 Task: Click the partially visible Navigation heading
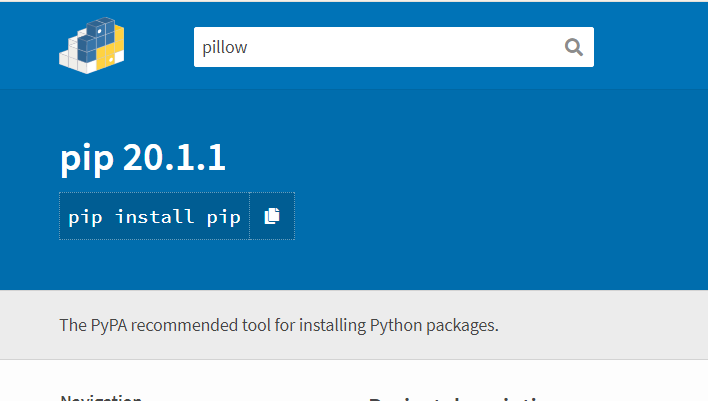101,397
